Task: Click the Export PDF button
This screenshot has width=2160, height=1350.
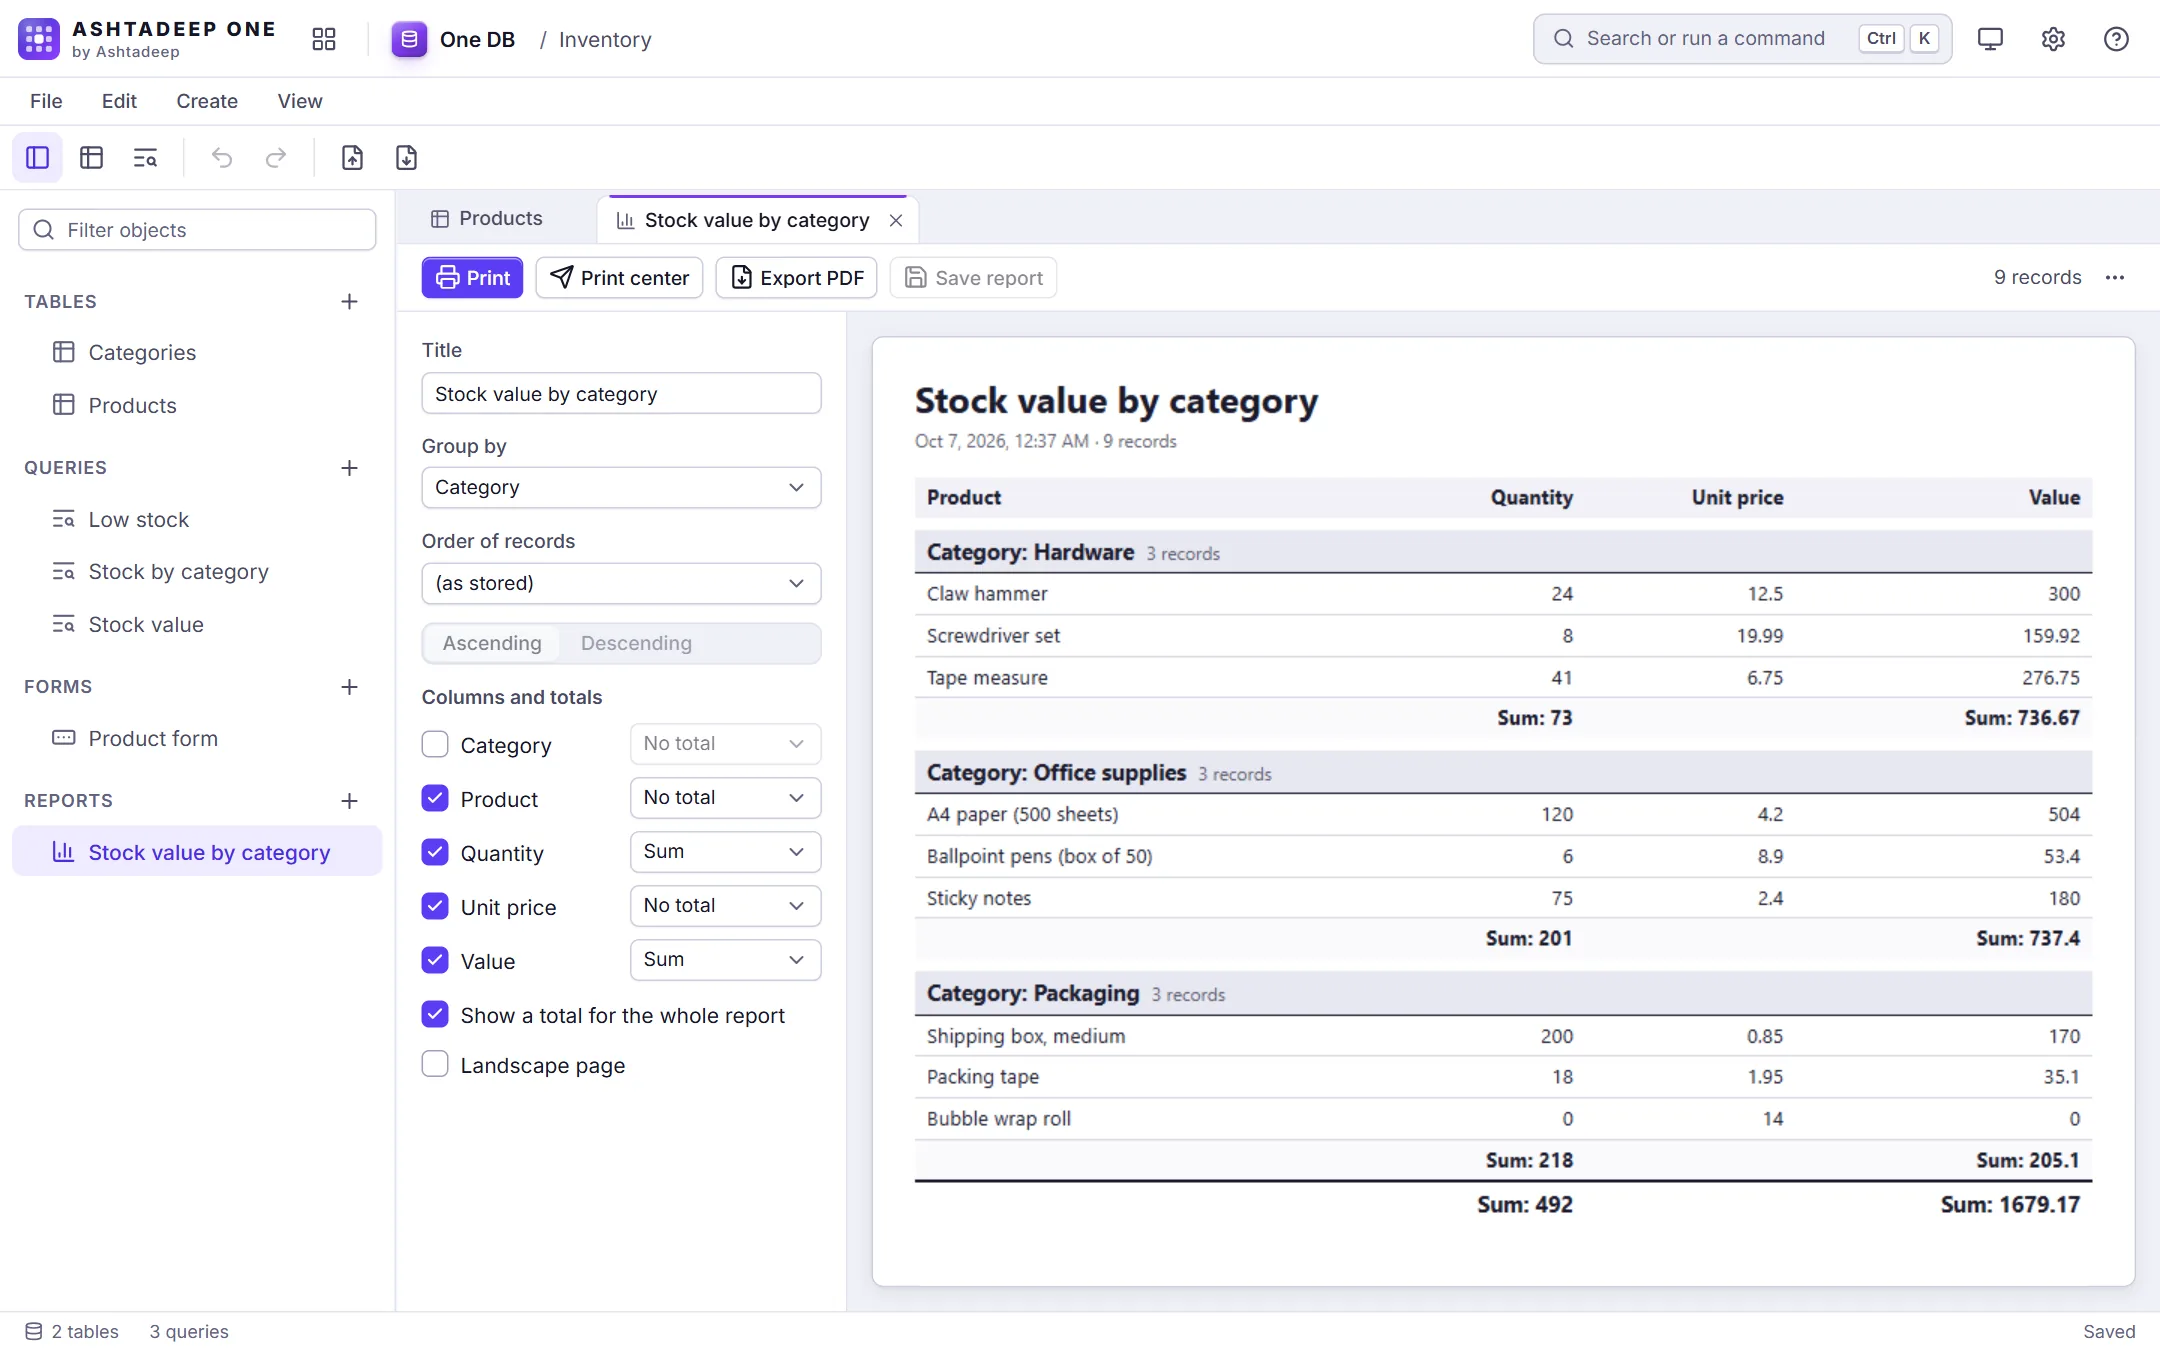Action: point(797,278)
